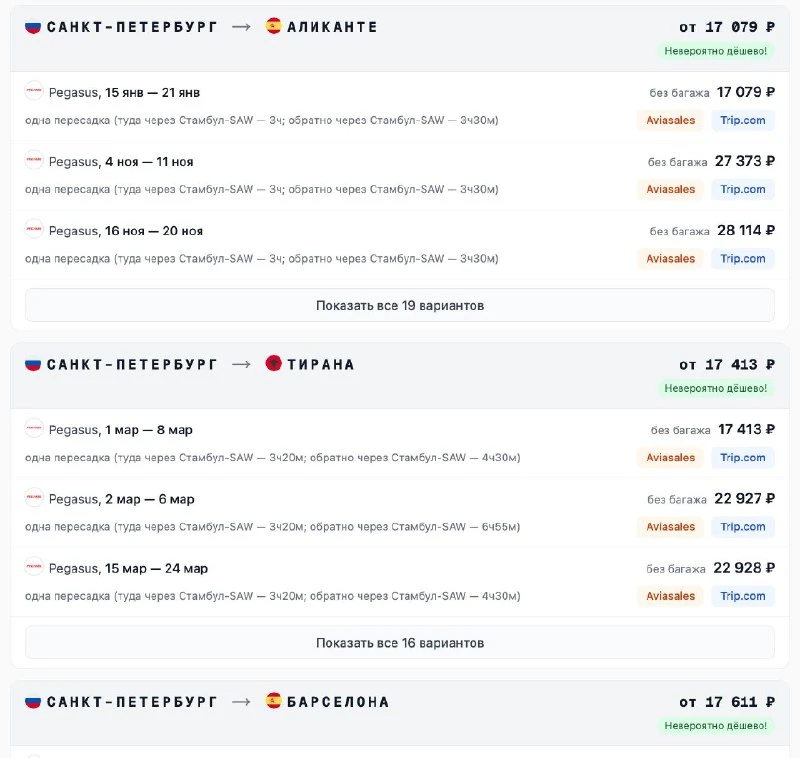Click the ТИРАНА destination title
This screenshot has height=758, width=800.
coord(321,365)
